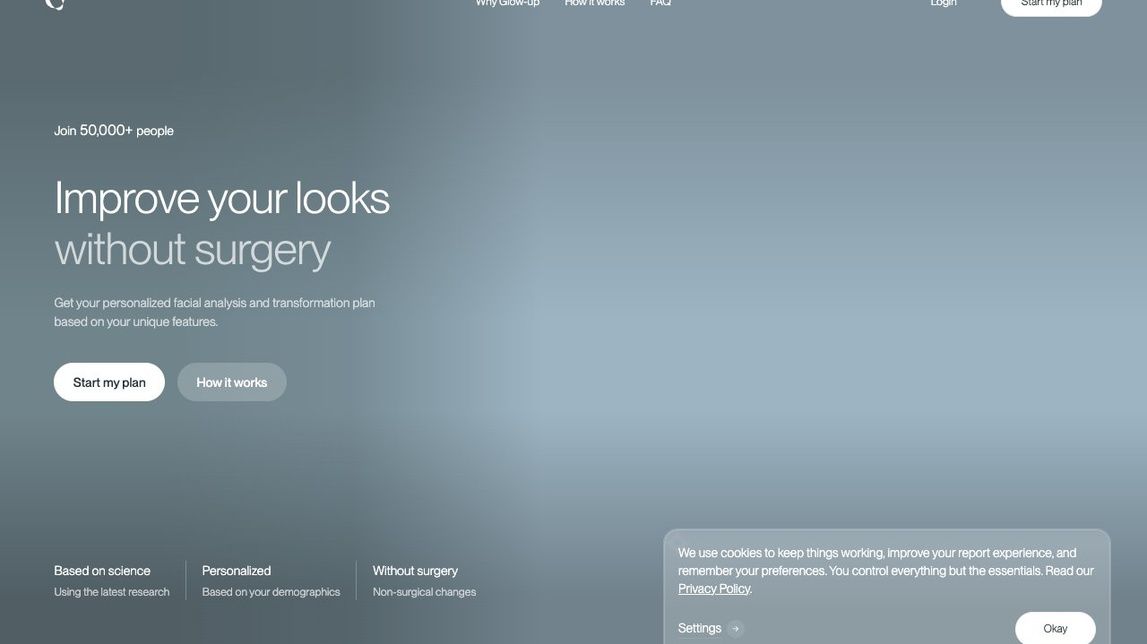The height and width of the screenshot is (644, 1147).
Task: Open the Privacy Policy link
Action: [714, 588]
